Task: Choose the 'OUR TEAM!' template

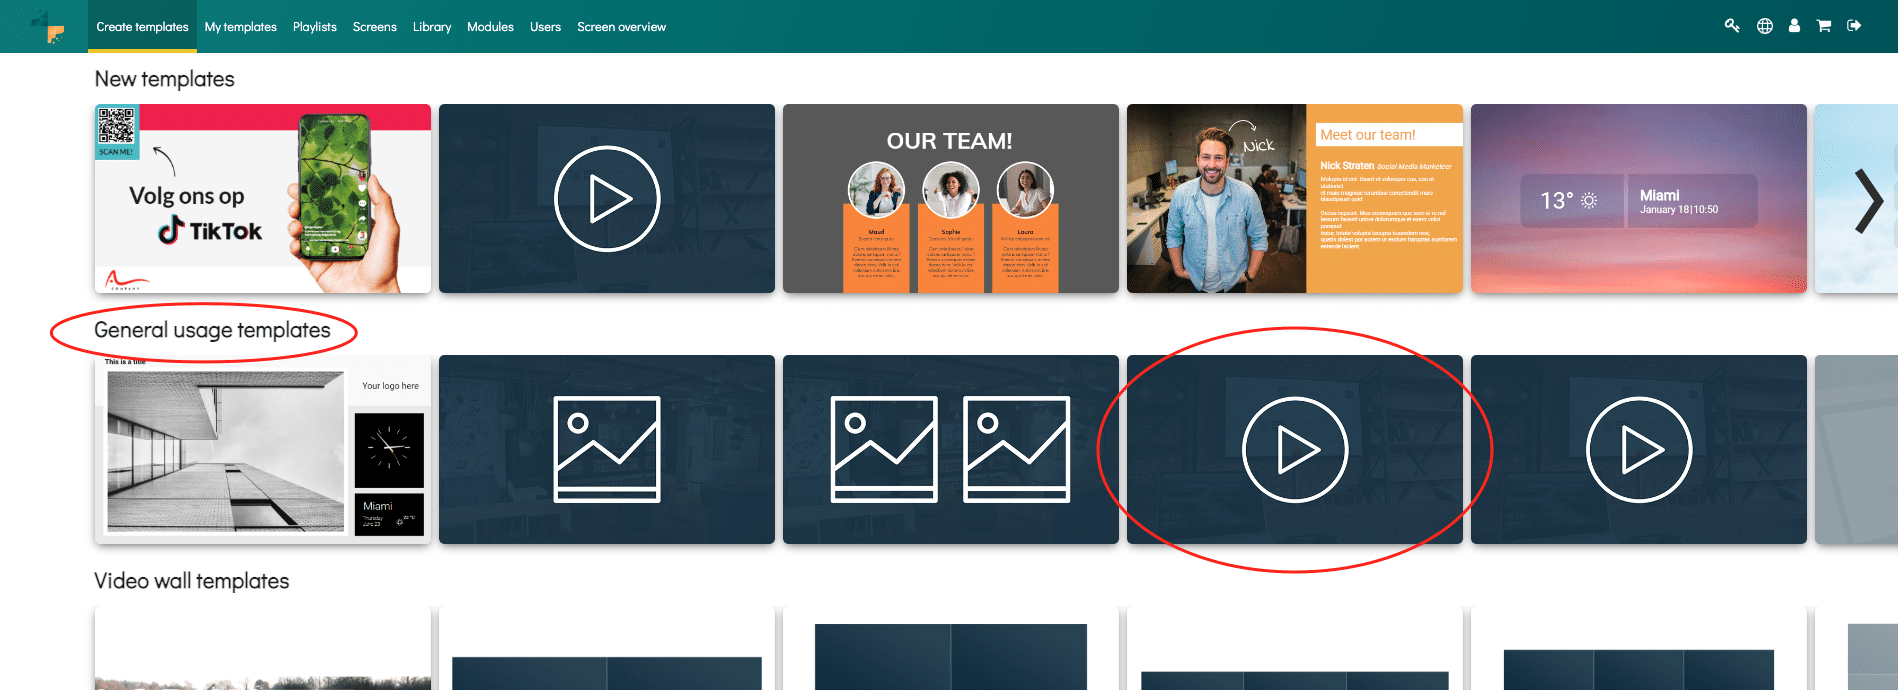Action: click(951, 199)
